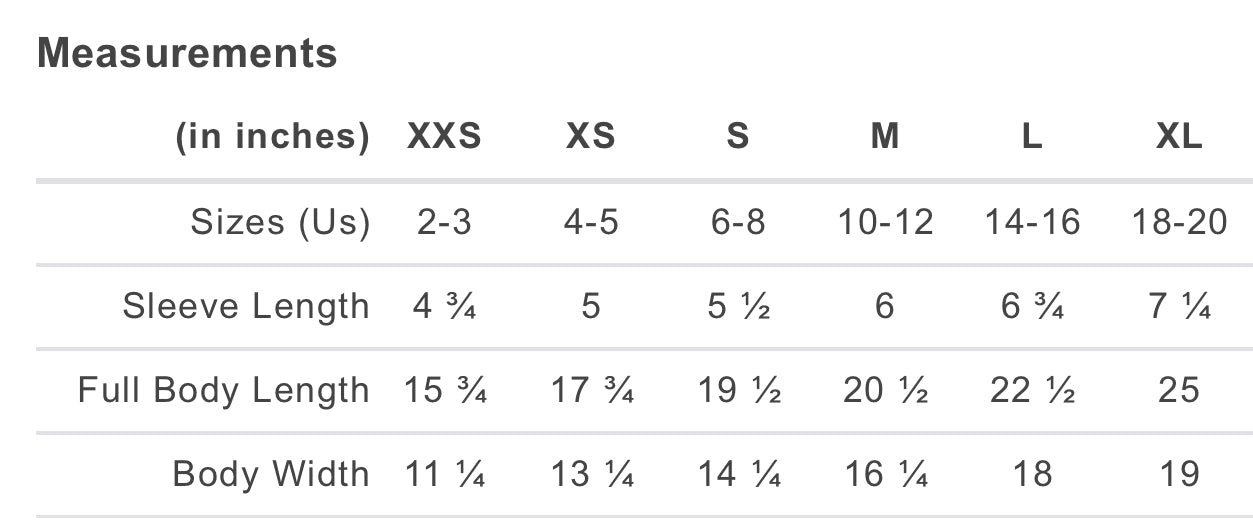This screenshot has width=1253, height=523.
Task: Select the XL body width value 19
Action: (1179, 474)
